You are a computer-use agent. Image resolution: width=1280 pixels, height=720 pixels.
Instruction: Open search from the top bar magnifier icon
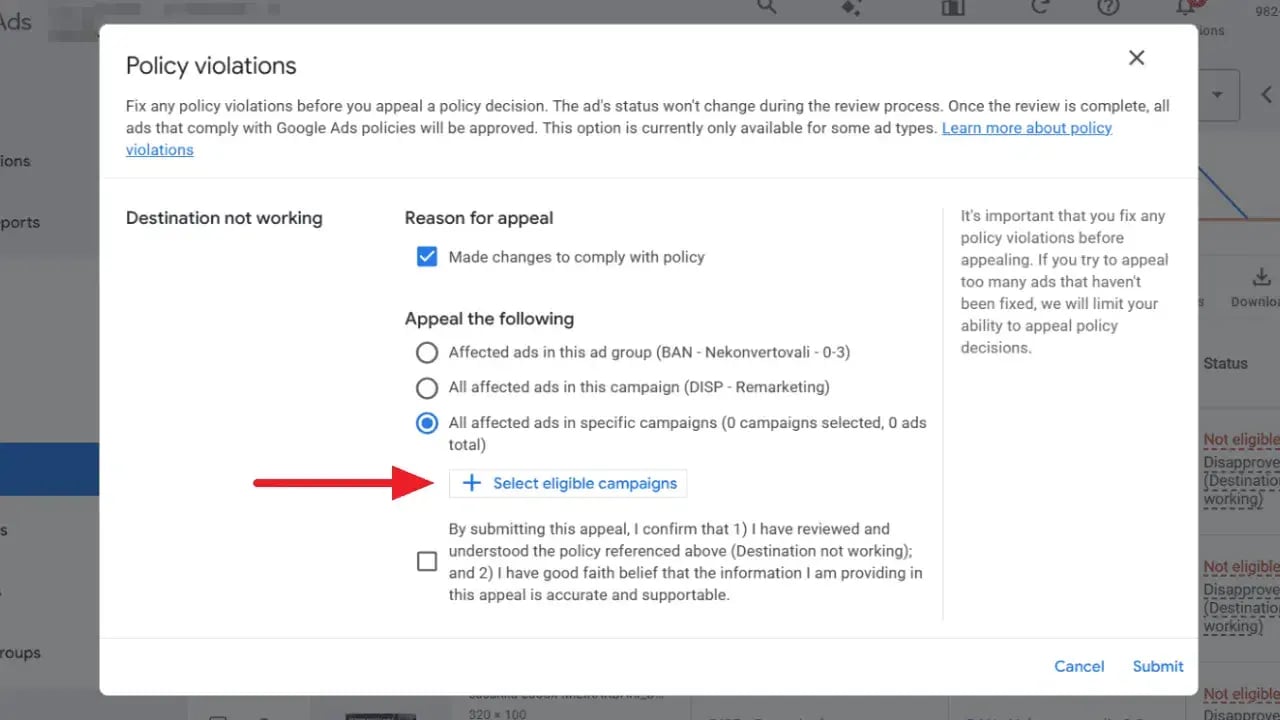pos(765,7)
